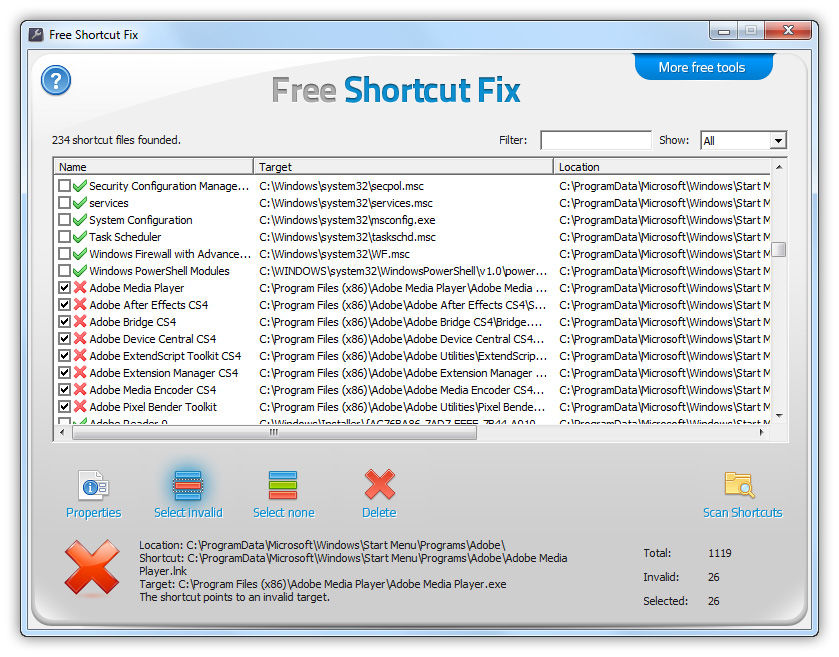Click green check beside System Configuration
The width and height of the screenshot is (839, 657).
pyautogui.click(x=80, y=220)
